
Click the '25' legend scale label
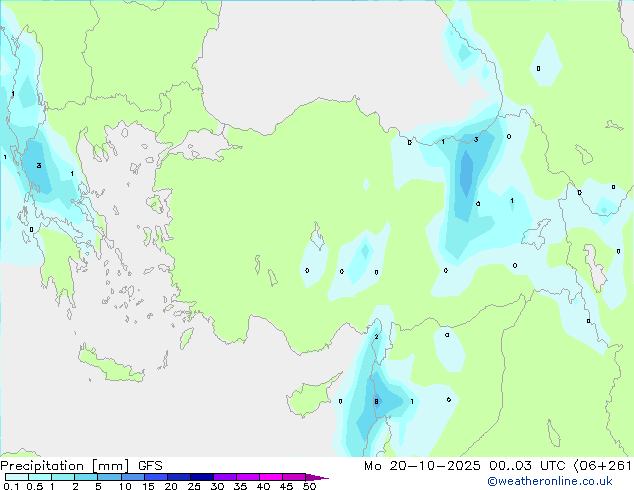point(194,486)
